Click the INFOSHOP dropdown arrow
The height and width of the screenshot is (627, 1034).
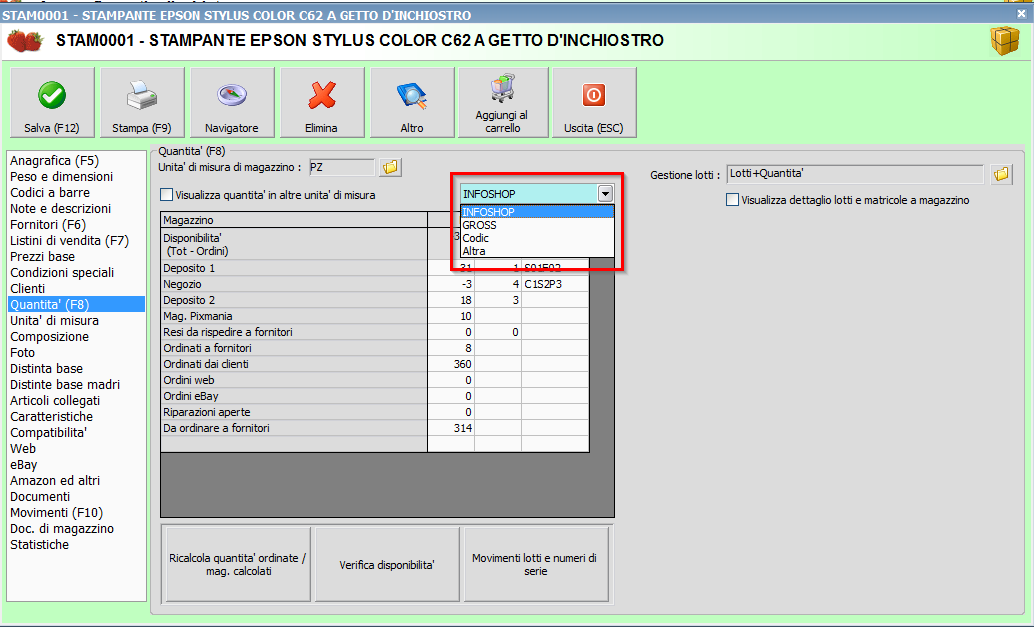(x=605, y=194)
